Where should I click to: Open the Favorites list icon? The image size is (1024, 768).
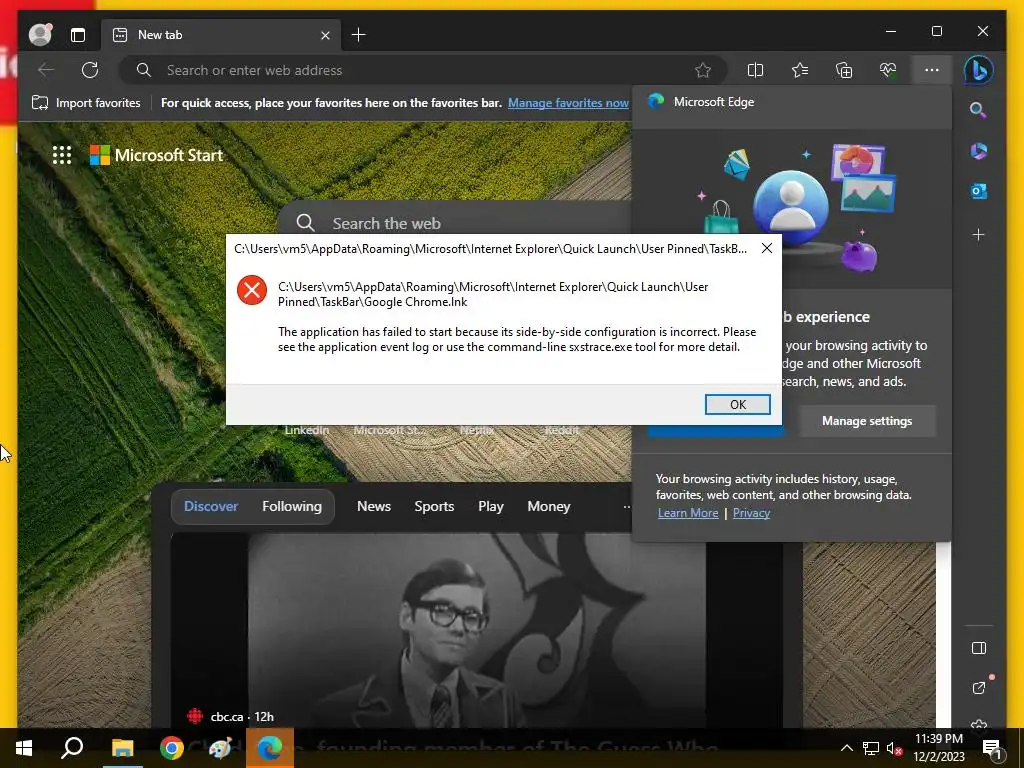(800, 70)
